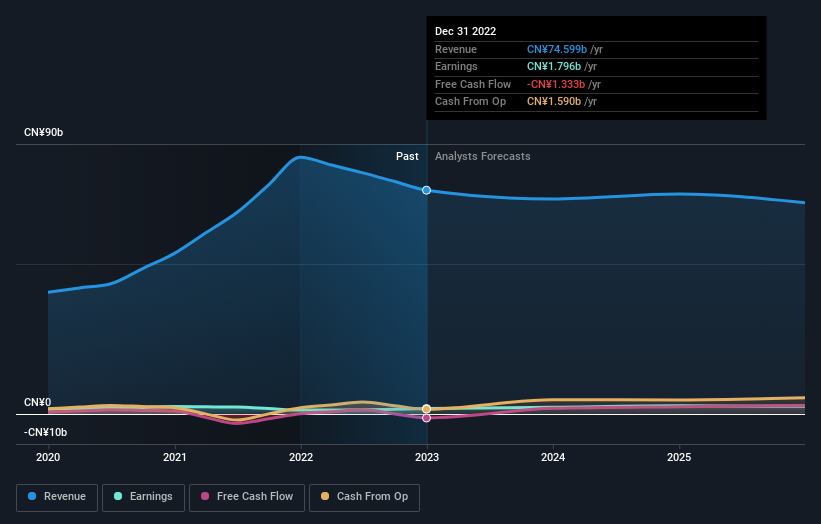Click the CN¥90b y-axis label
Image resolution: width=821 pixels, height=524 pixels.
(x=43, y=132)
